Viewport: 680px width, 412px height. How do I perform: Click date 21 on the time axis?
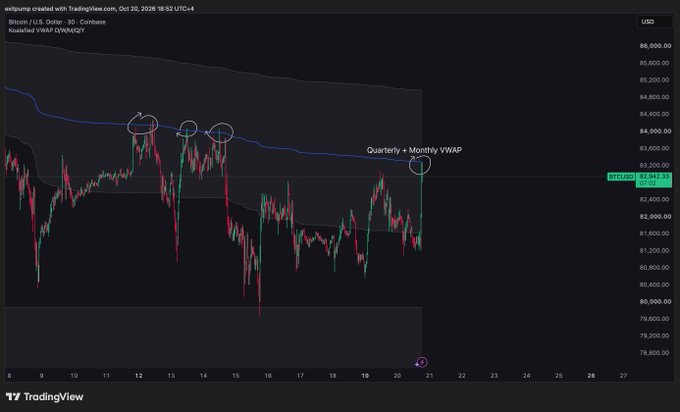tap(429, 376)
